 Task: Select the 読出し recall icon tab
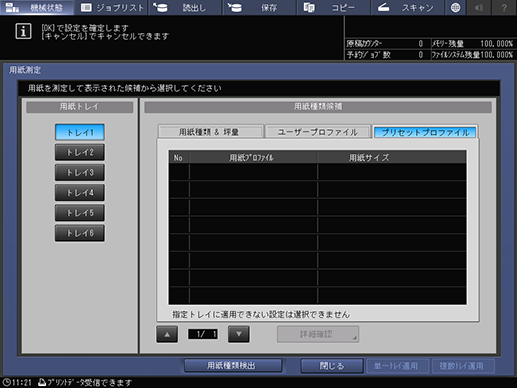pos(184,7)
